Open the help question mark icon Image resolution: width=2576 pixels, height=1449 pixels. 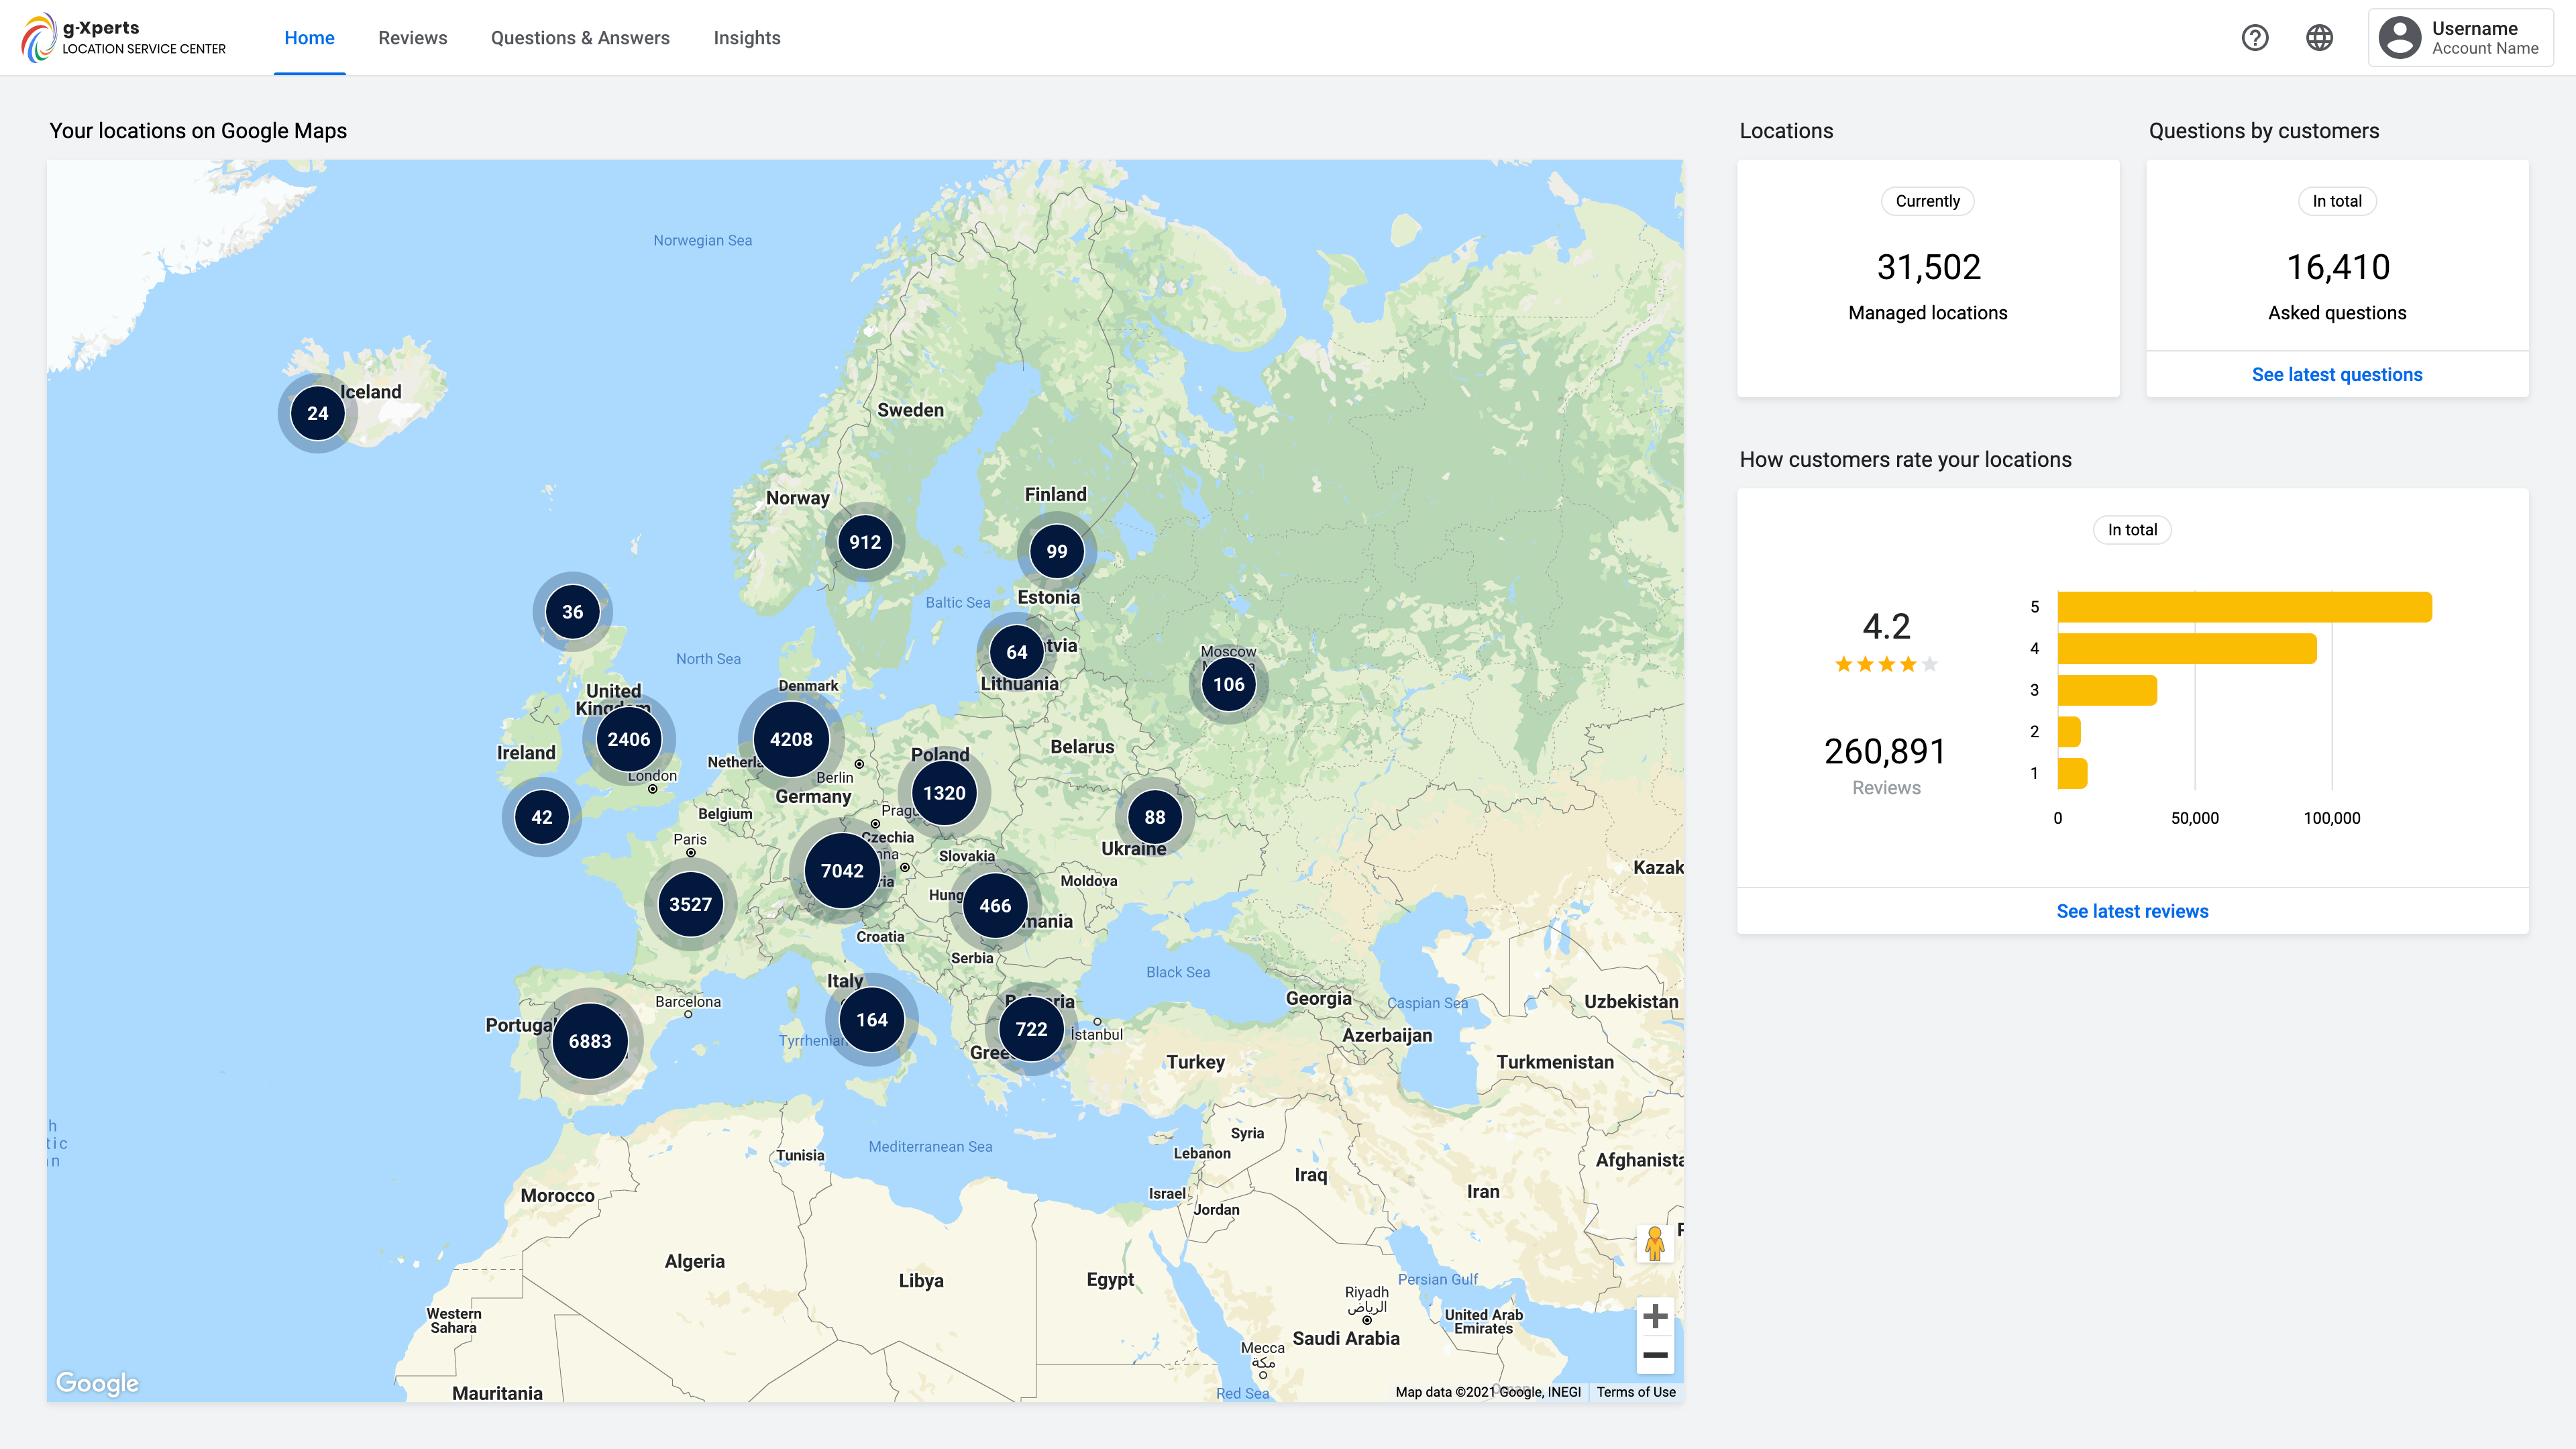(x=2254, y=38)
